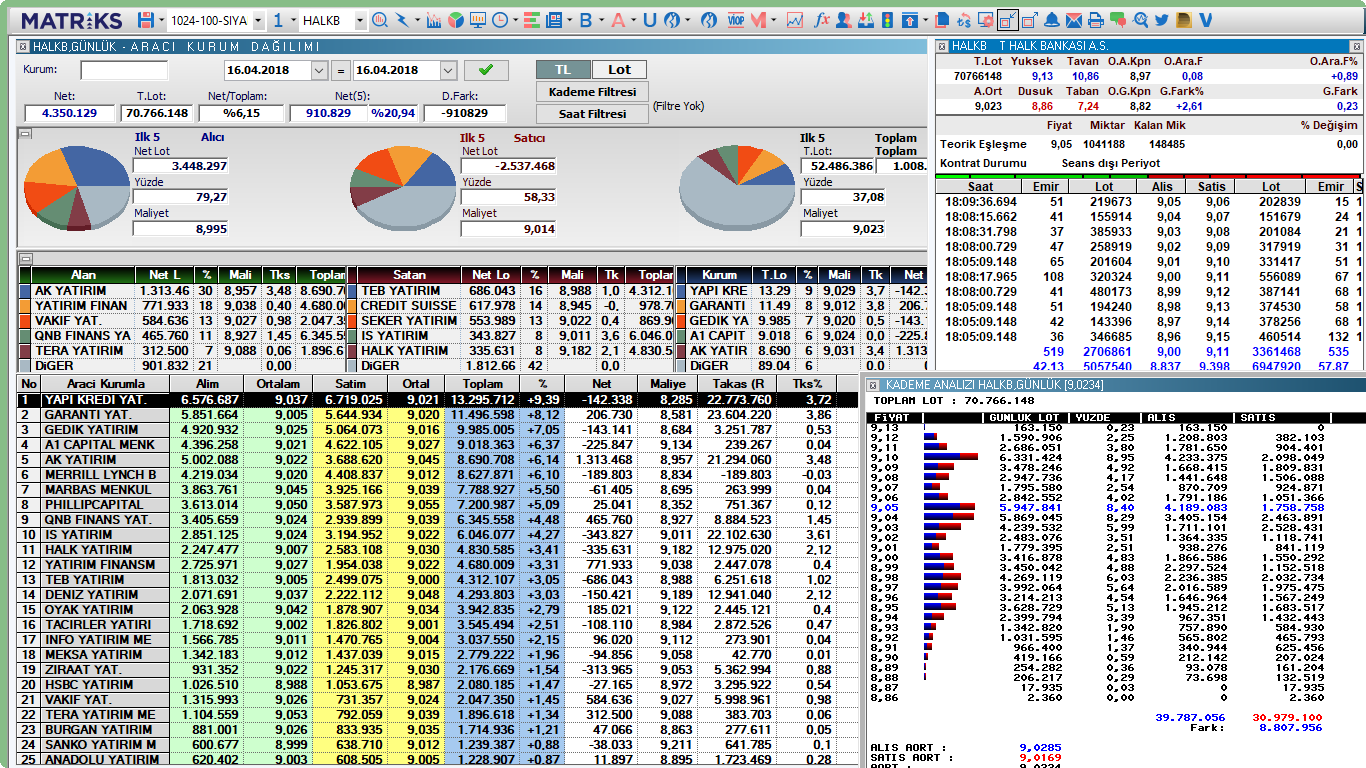The width and height of the screenshot is (1366, 768).
Task: Open the 1024-100-SIYA layout dropdown
Action: point(259,20)
